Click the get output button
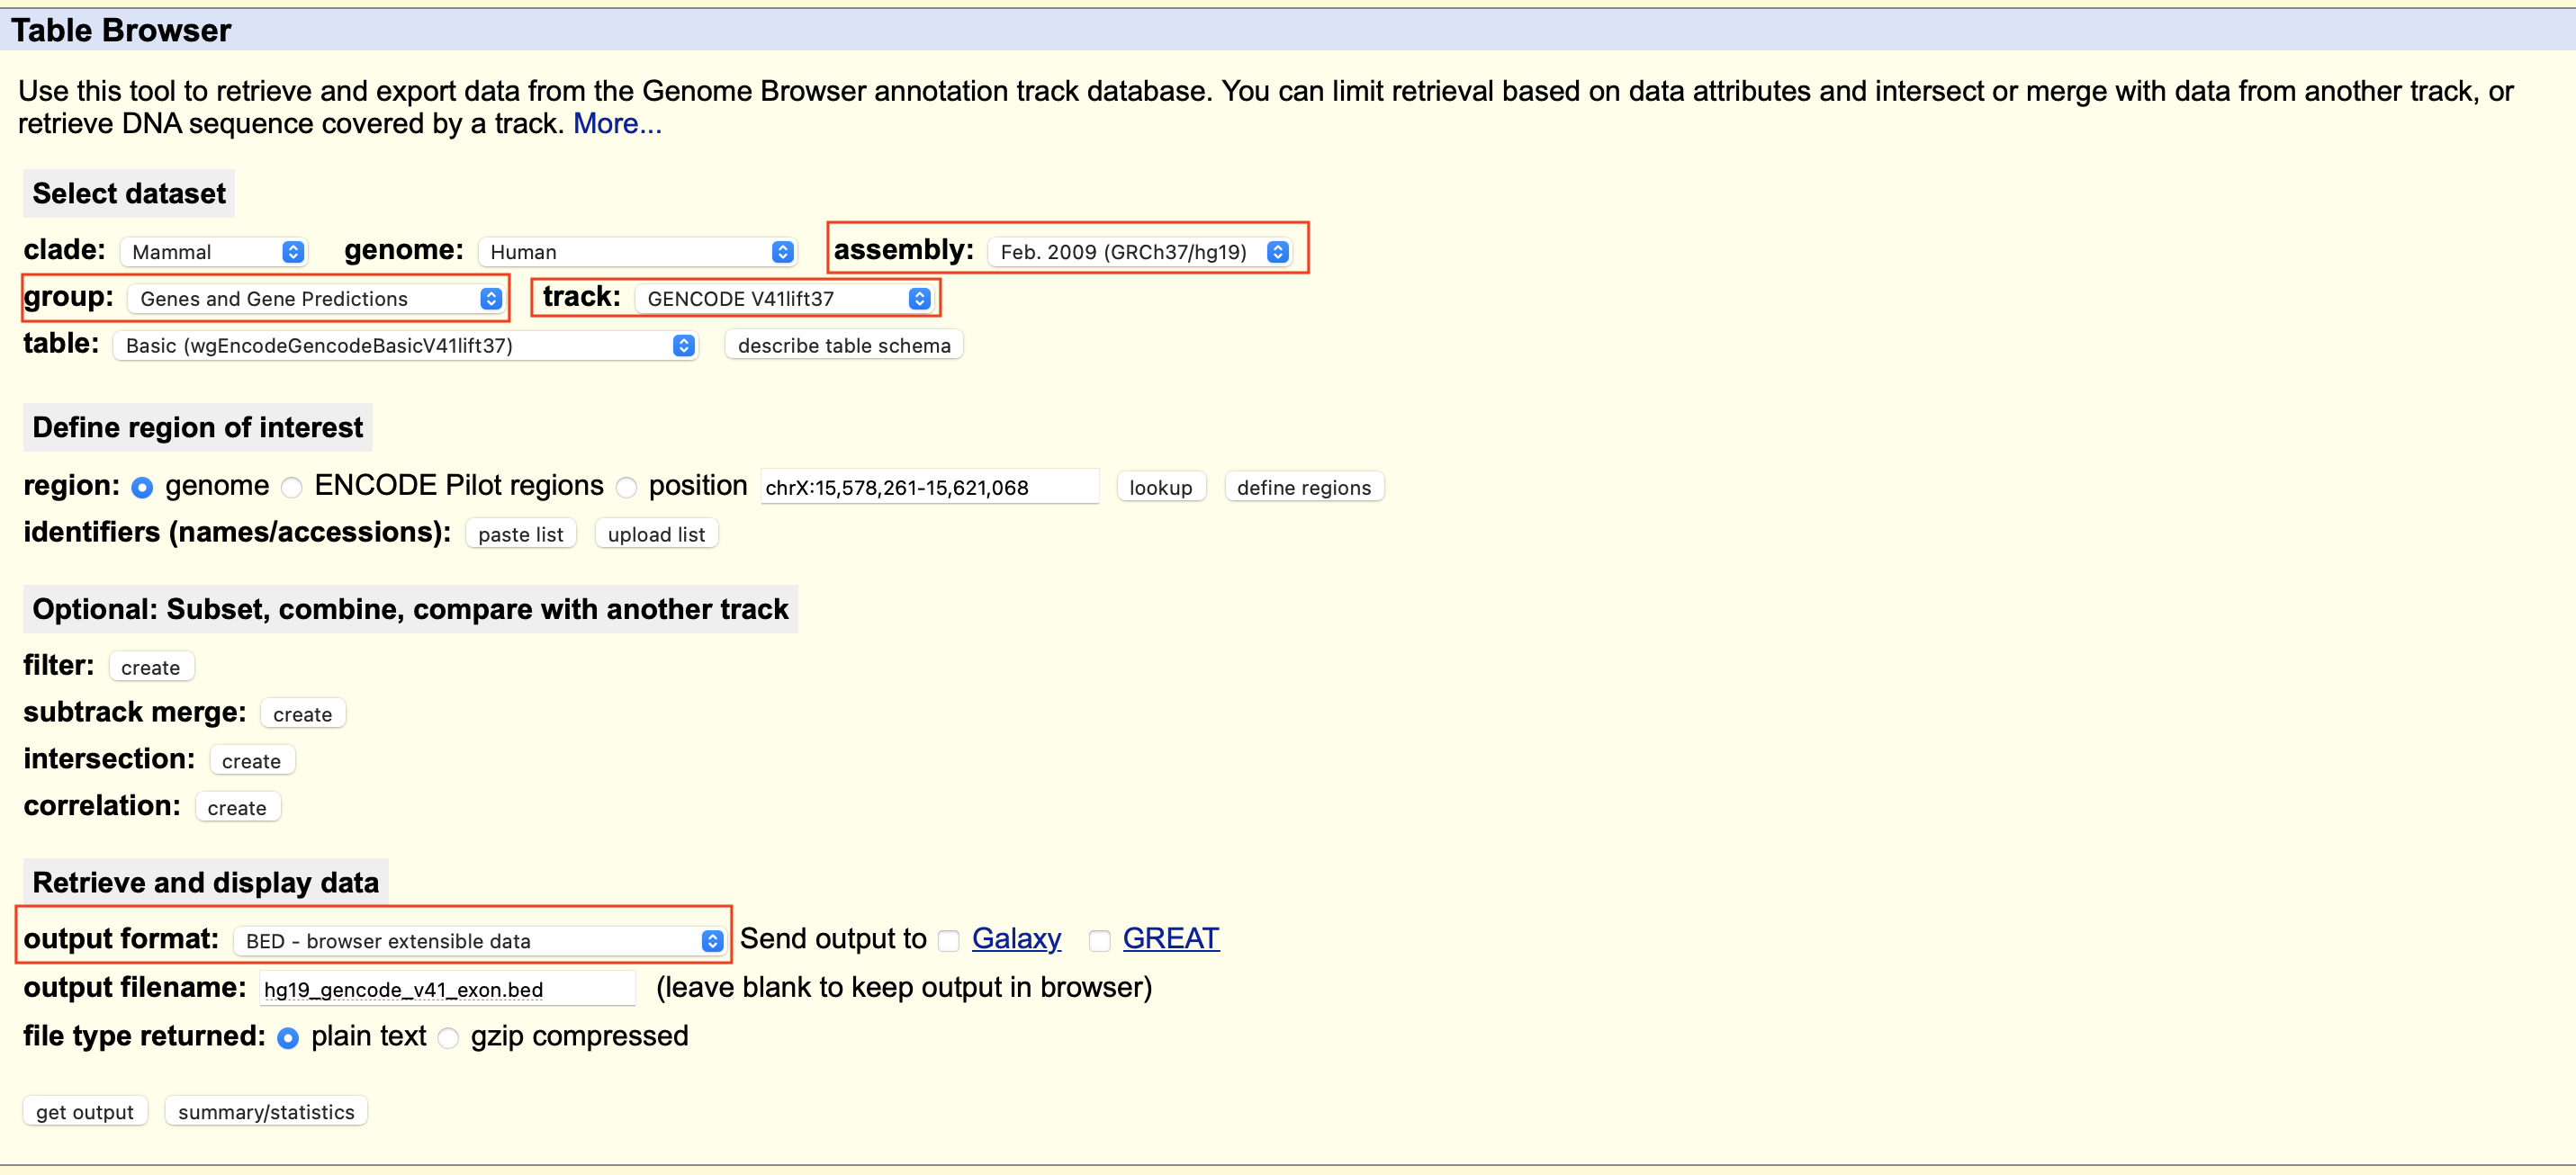This screenshot has height=1175, width=2576. pos(84,1110)
